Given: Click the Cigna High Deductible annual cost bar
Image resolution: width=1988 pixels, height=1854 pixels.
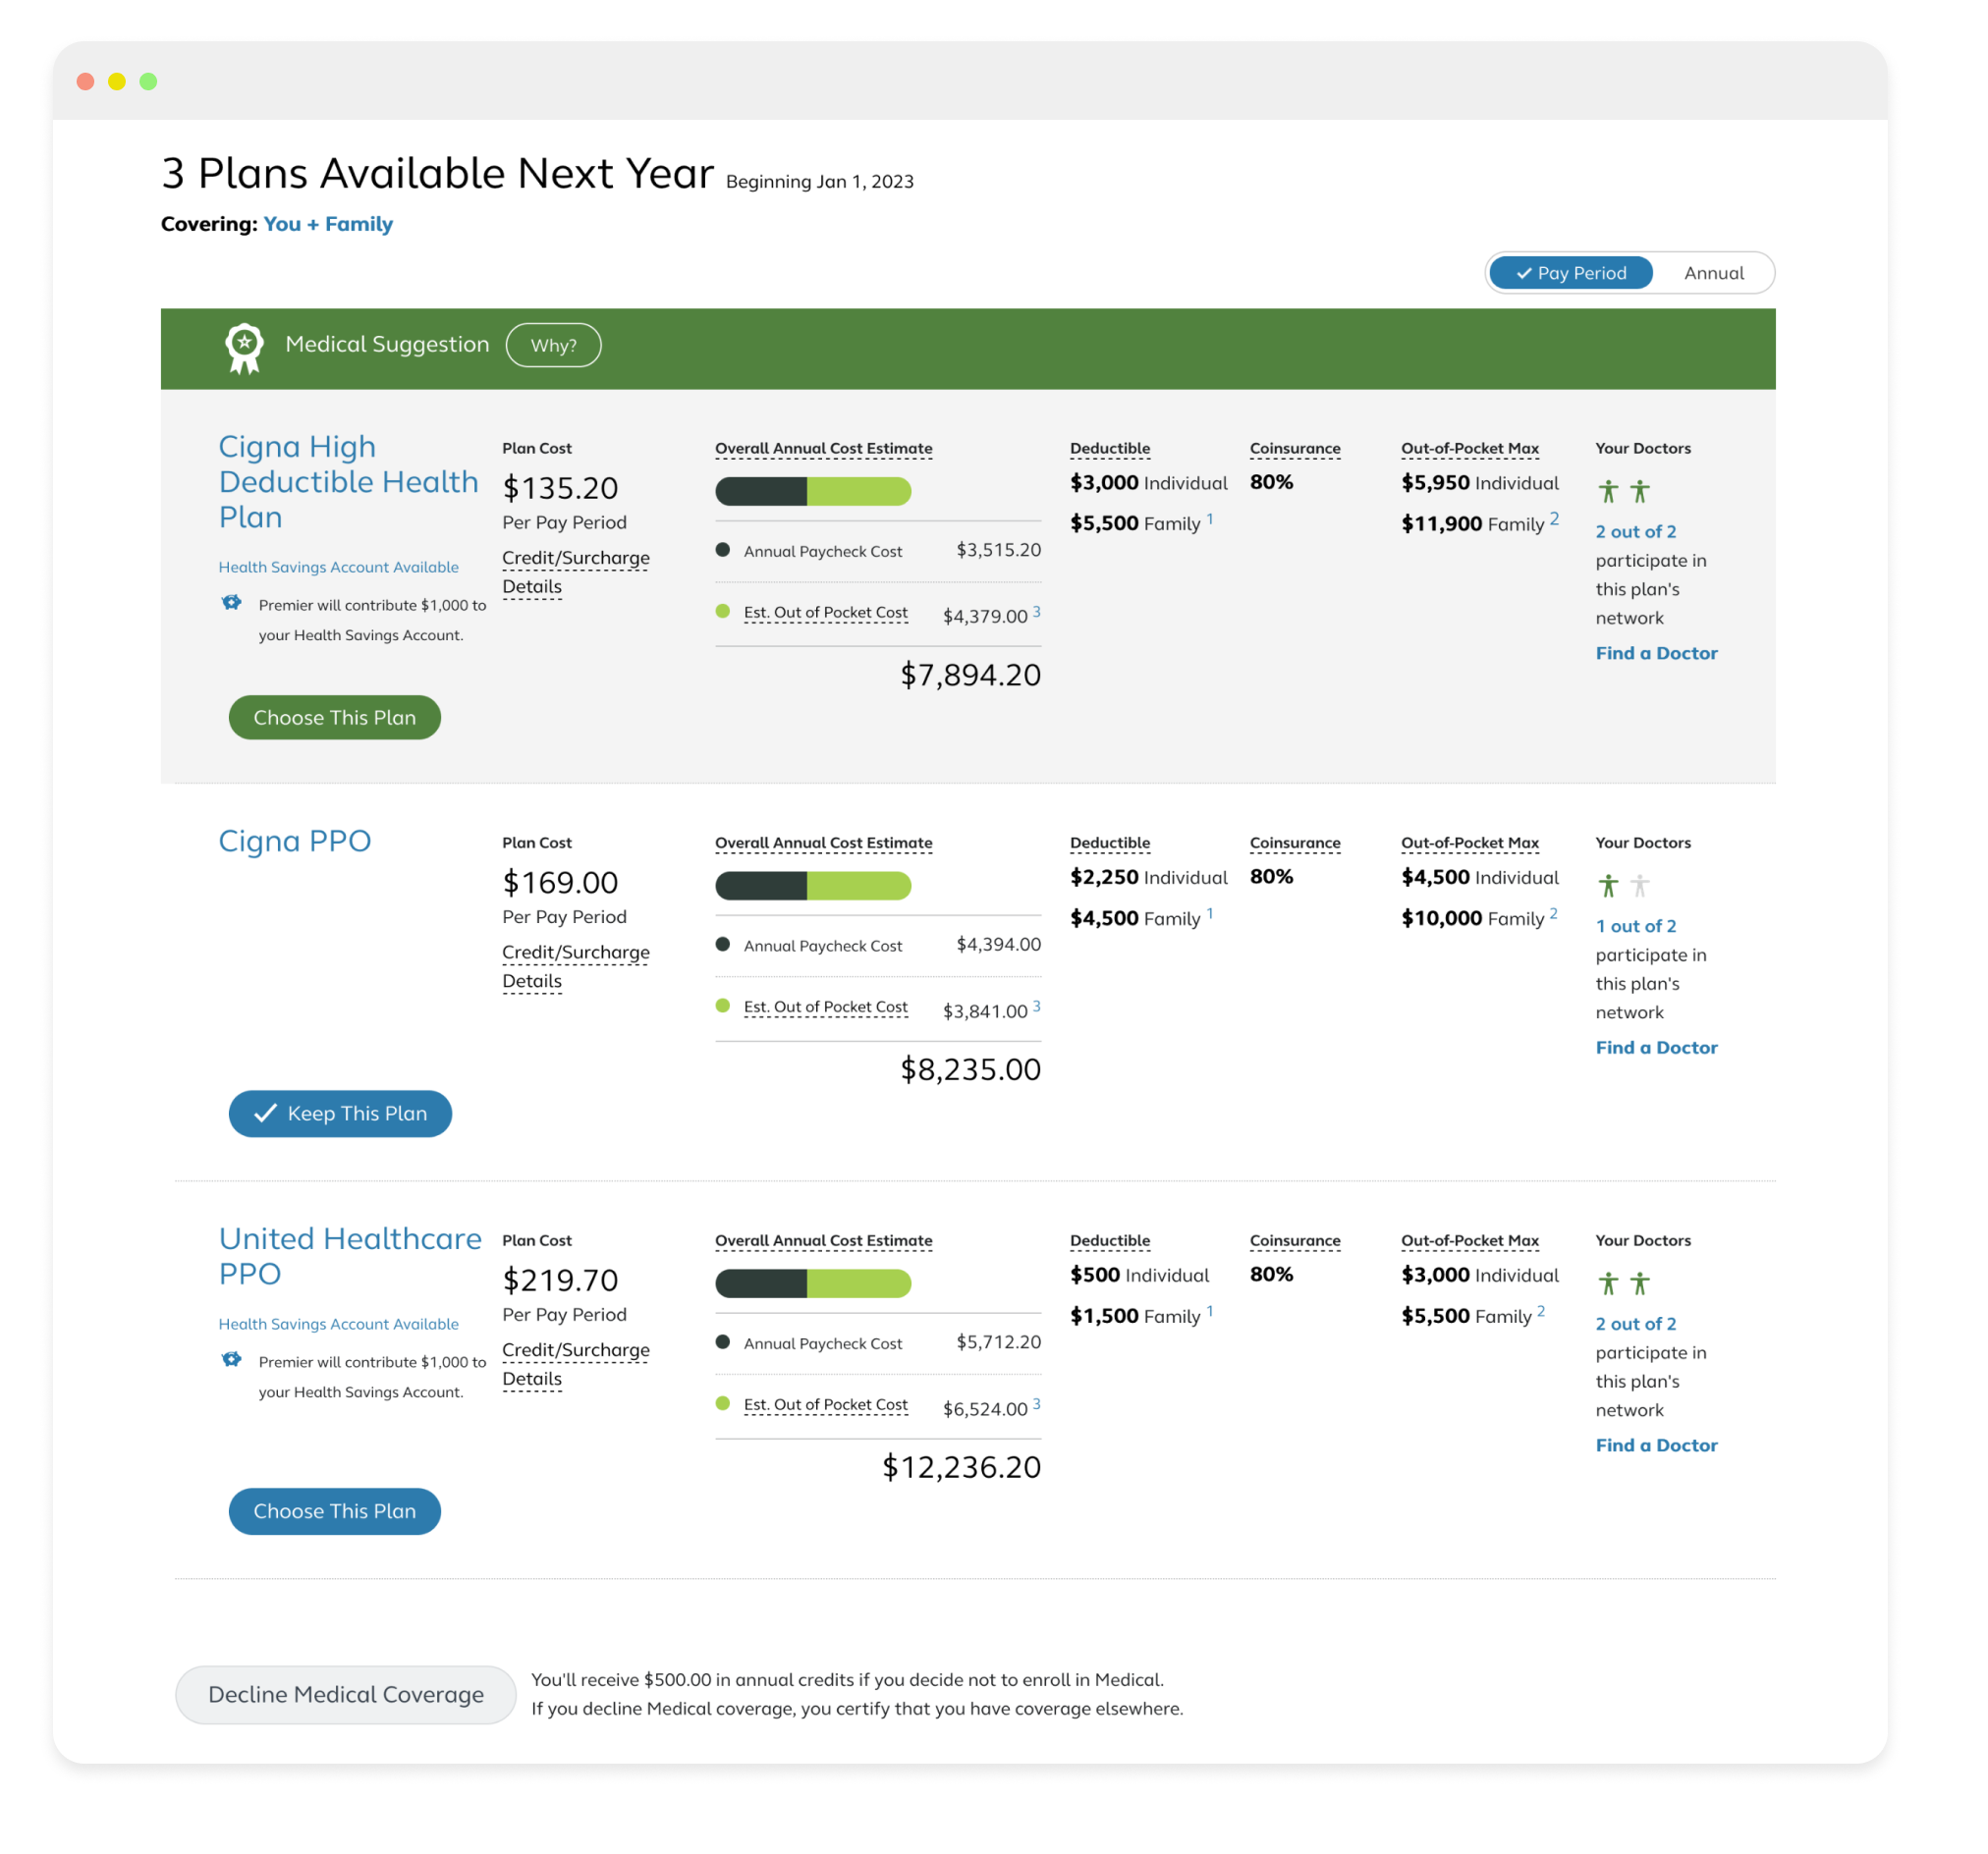Looking at the screenshot, I should [x=812, y=491].
